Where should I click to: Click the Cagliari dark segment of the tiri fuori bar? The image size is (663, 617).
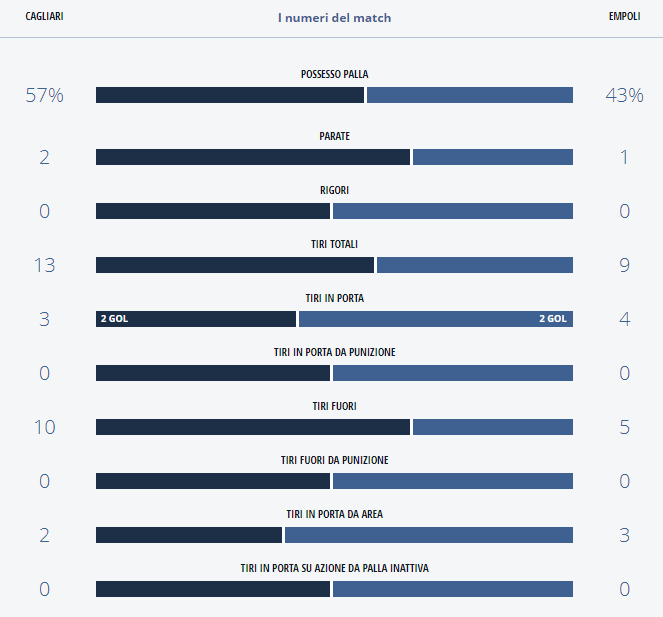click(x=252, y=427)
